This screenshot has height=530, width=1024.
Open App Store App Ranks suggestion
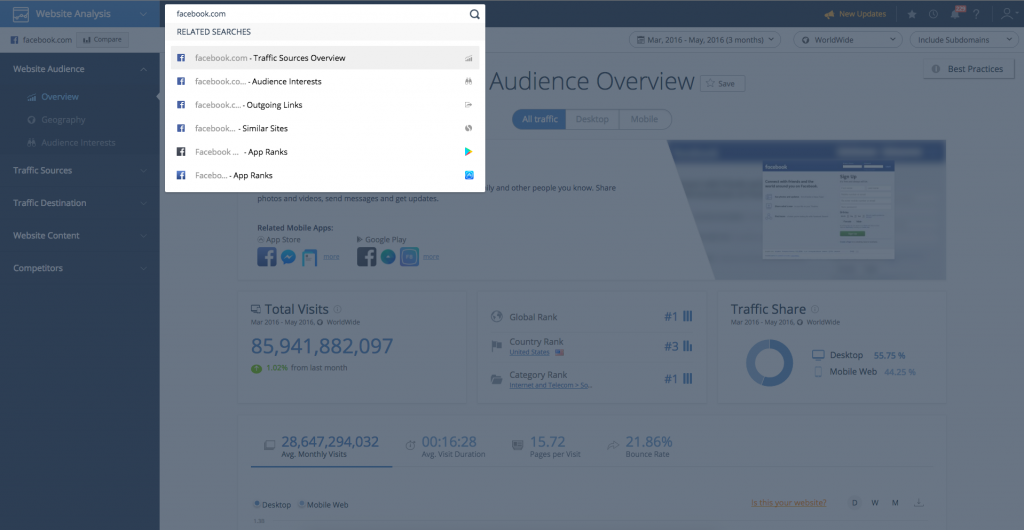pos(325,176)
